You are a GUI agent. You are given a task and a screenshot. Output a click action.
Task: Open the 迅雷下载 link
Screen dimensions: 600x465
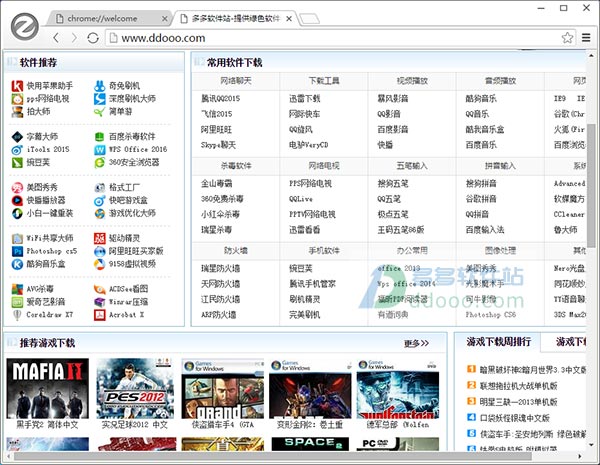(305, 98)
